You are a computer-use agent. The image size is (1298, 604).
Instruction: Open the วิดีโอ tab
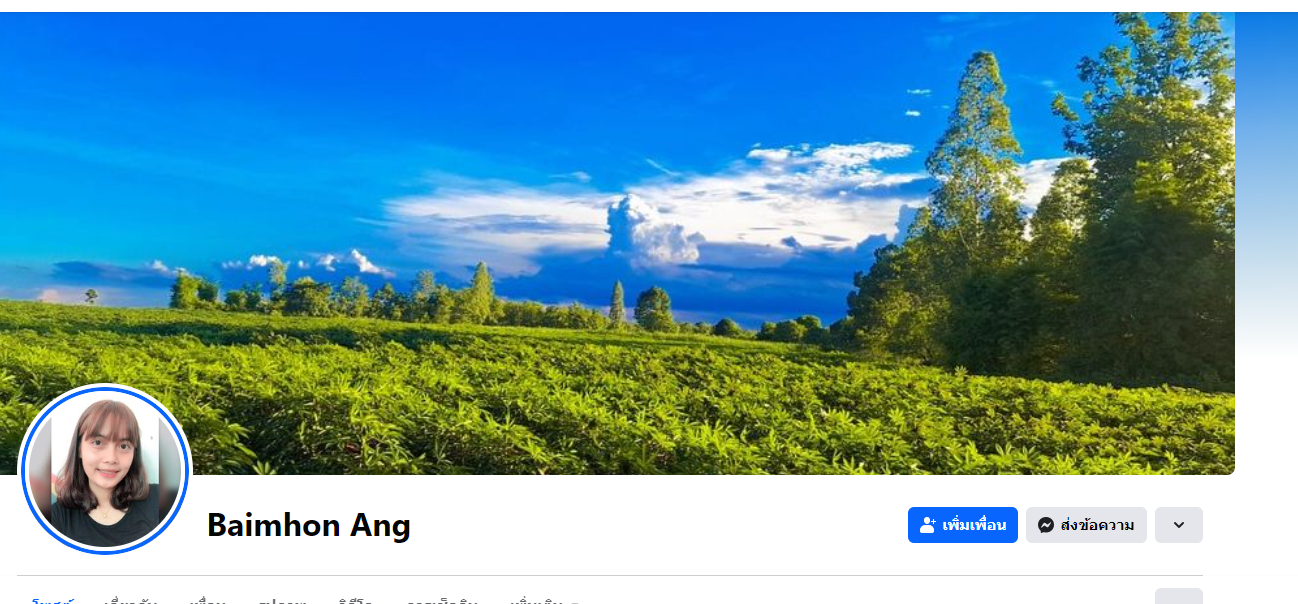(356, 602)
